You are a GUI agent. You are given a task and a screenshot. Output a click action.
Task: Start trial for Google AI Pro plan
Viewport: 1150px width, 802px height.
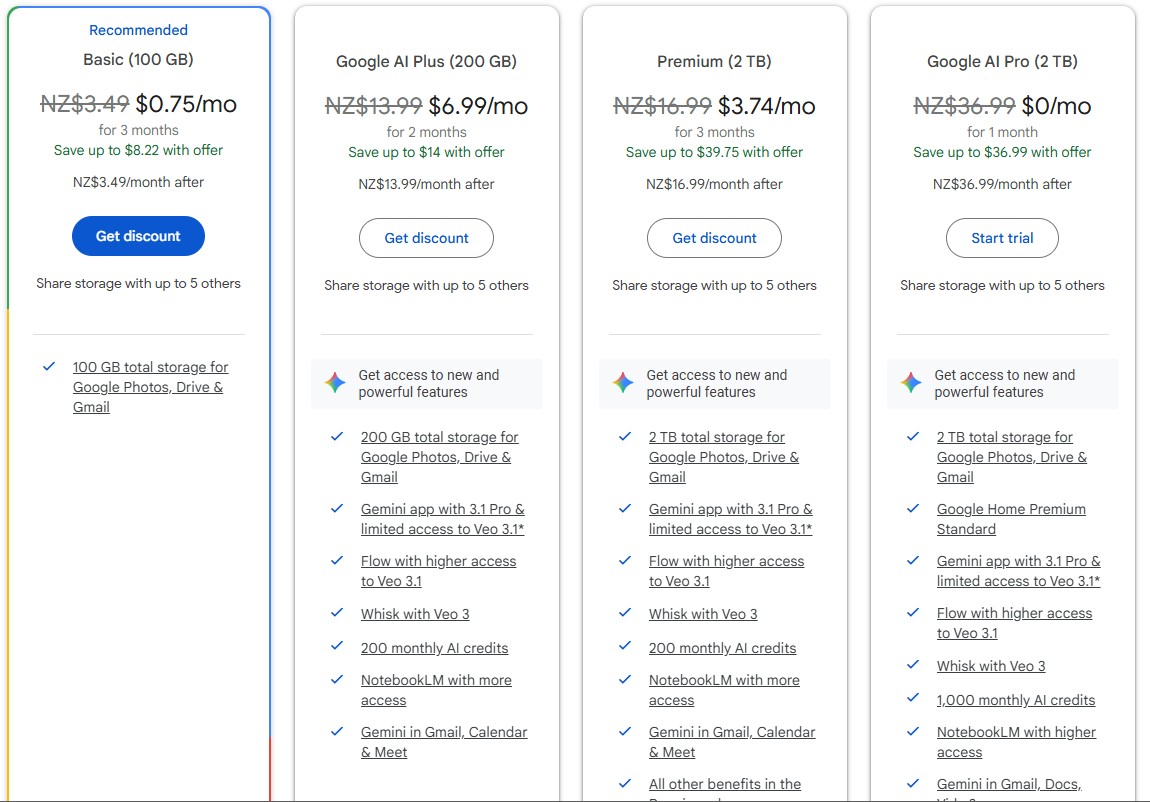click(1002, 238)
